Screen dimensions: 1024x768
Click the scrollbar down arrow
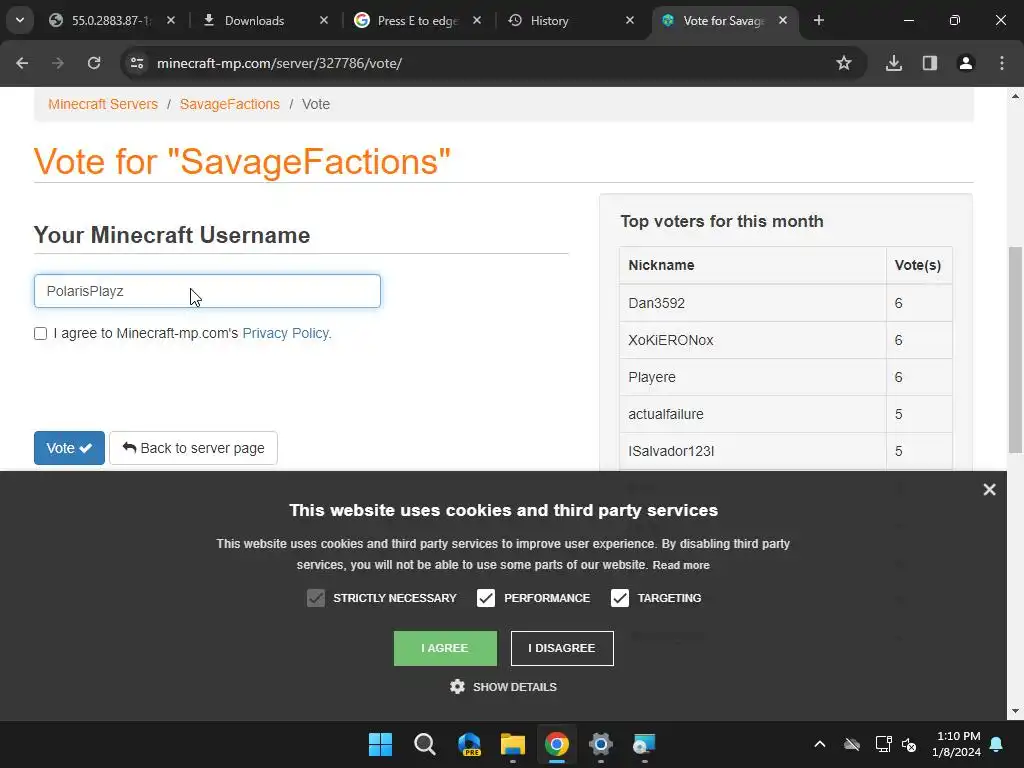pyautogui.click(x=1015, y=711)
